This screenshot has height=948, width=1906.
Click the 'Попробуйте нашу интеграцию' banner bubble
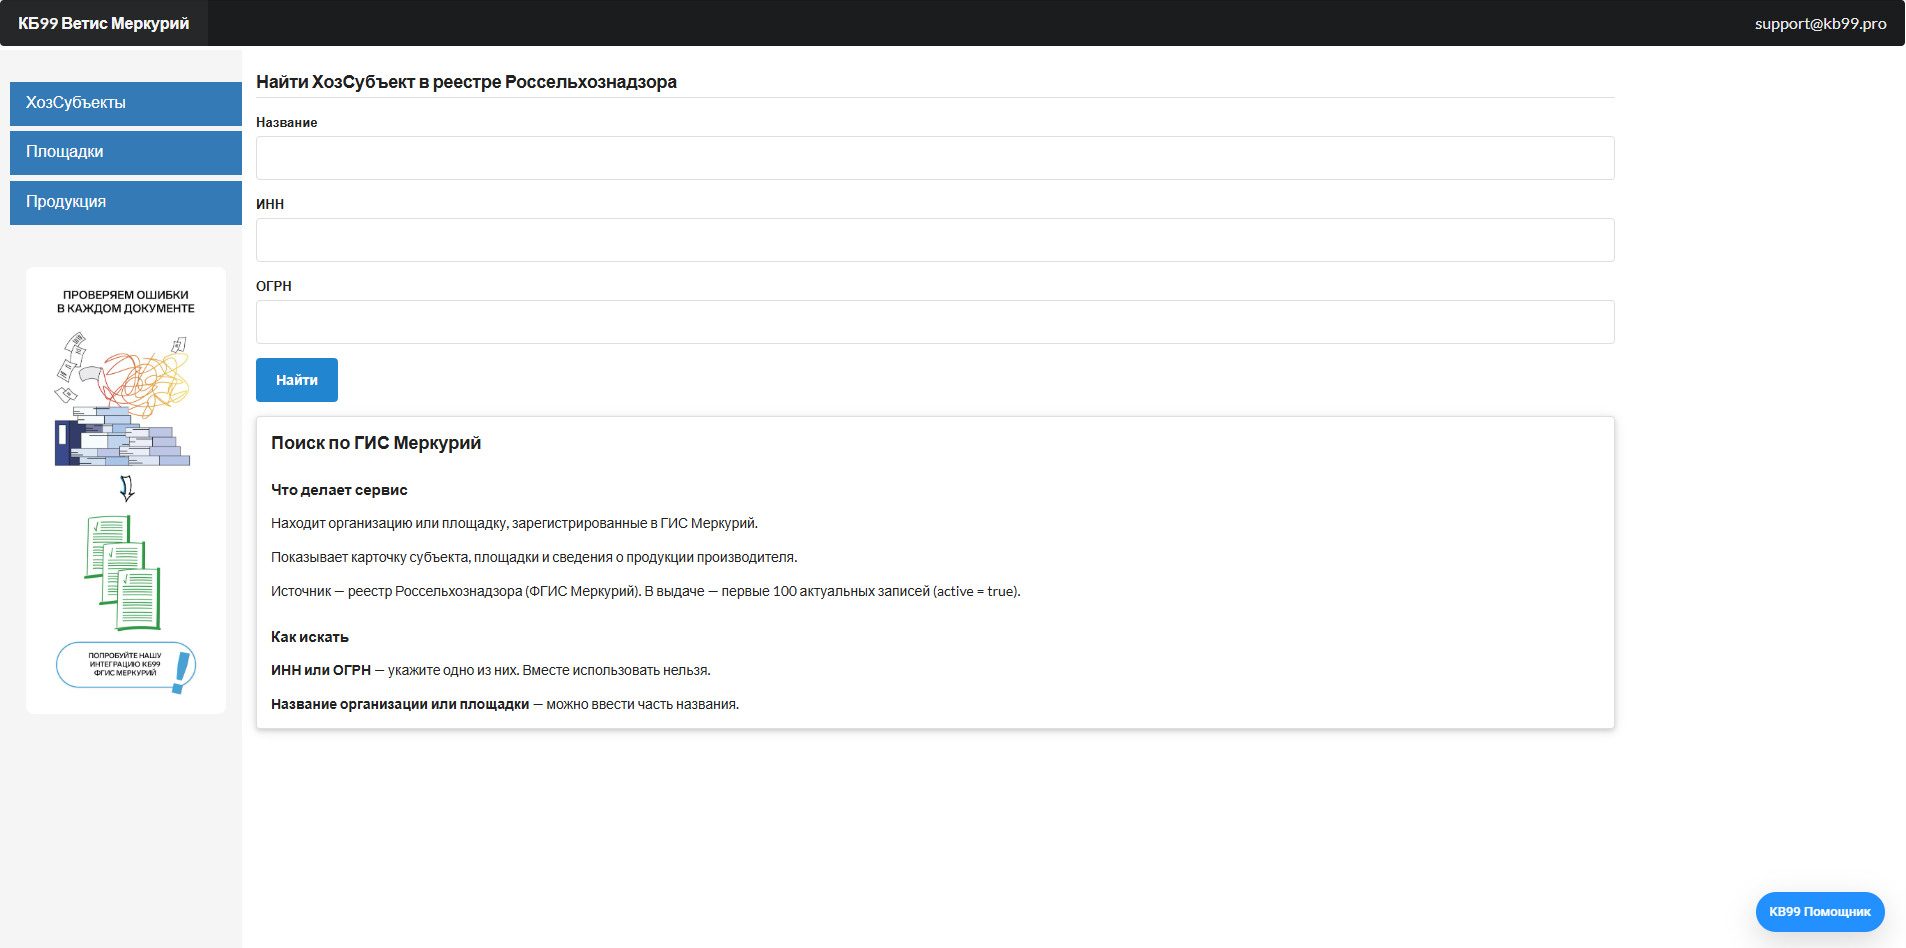pos(126,665)
